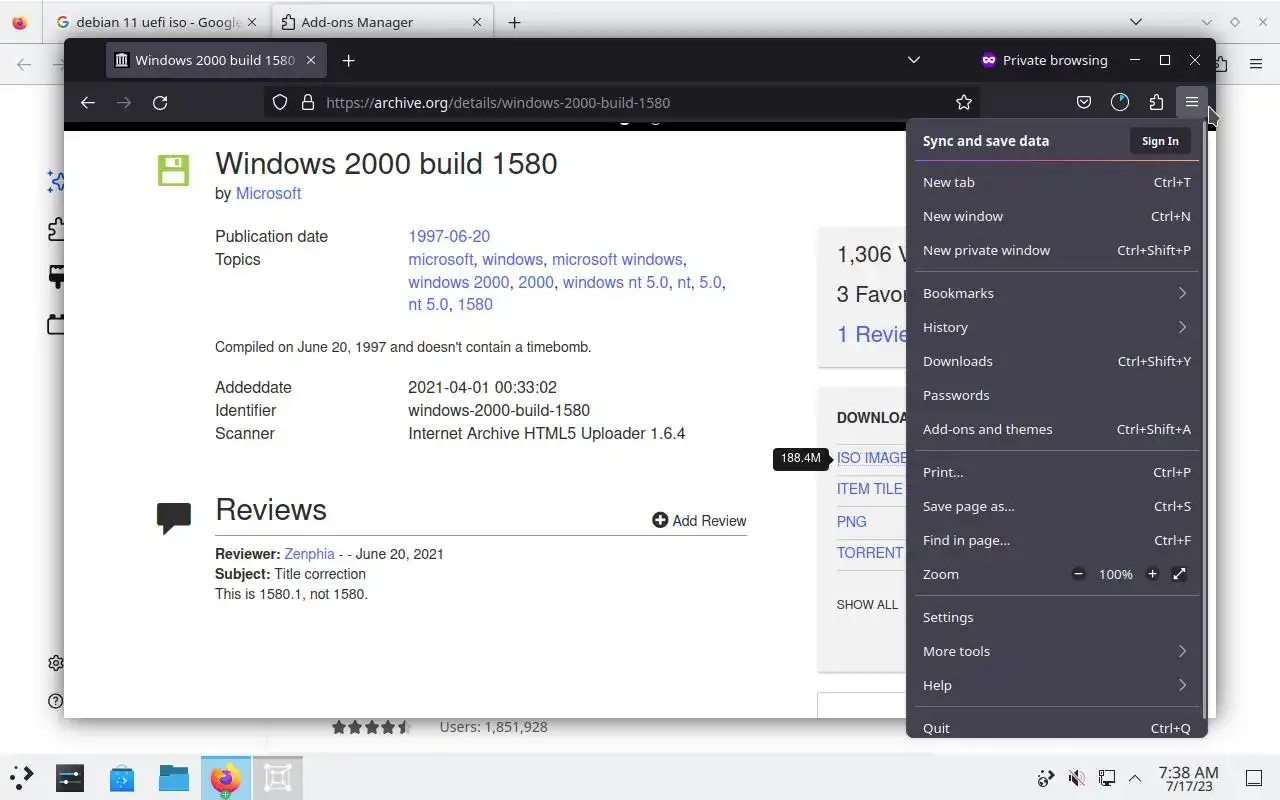
Task: Click the address bar URL field
Action: click(x=620, y=102)
